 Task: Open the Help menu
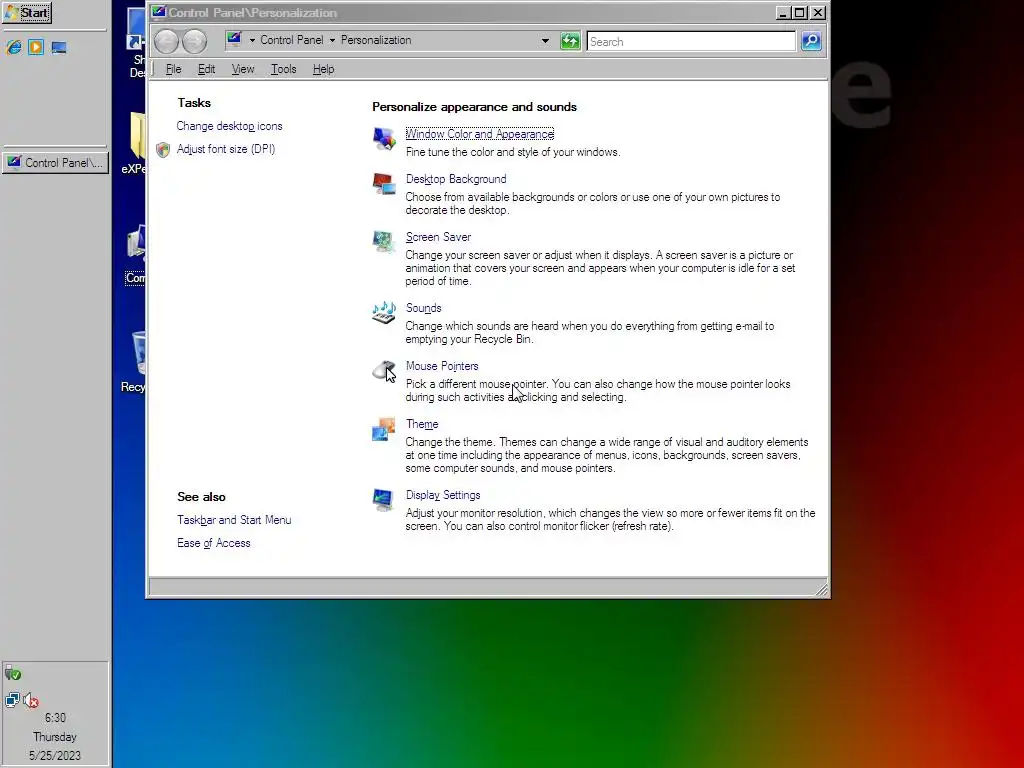(323, 69)
